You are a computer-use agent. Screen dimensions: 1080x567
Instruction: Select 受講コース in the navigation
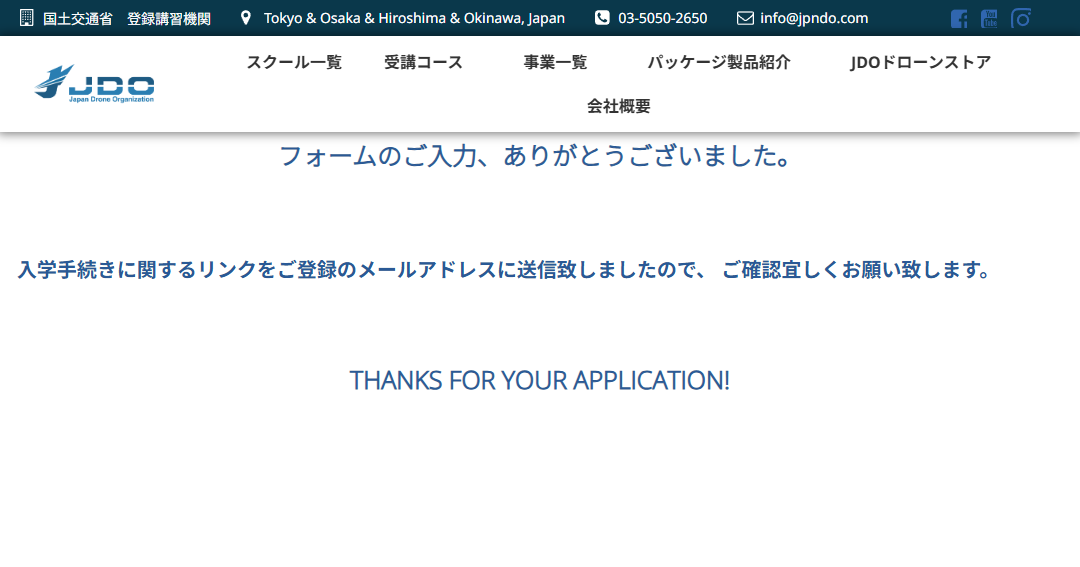pos(423,62)
